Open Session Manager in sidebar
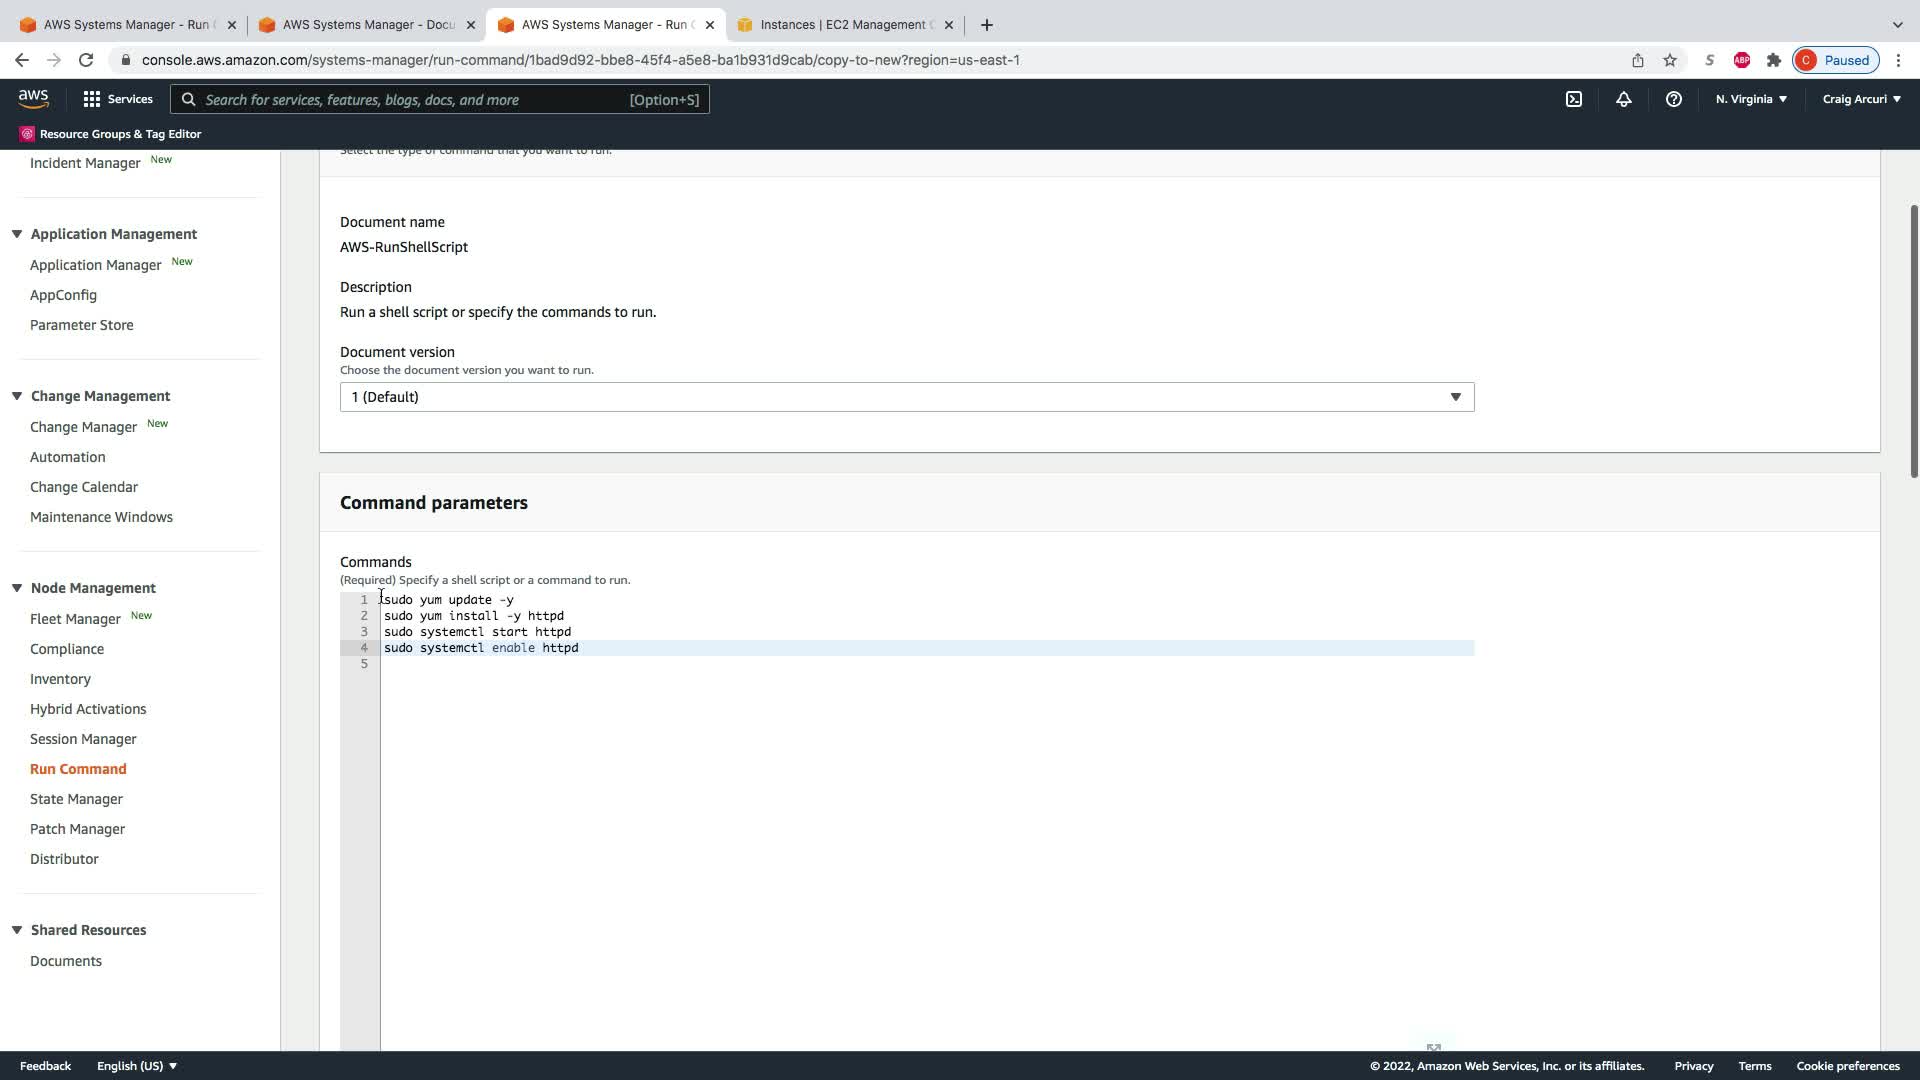 pyautogui.click(x=83, y=739)
